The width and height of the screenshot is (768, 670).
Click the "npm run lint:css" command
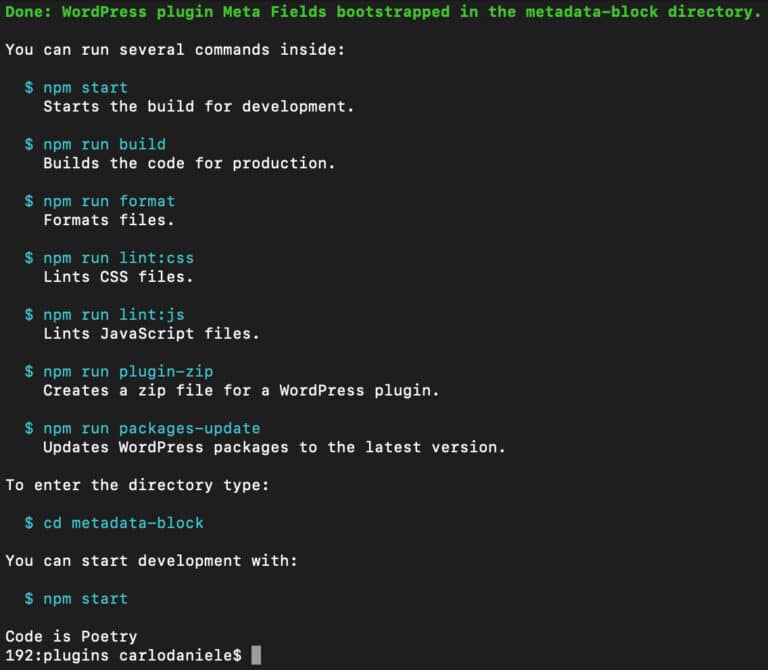coord(118,258)
